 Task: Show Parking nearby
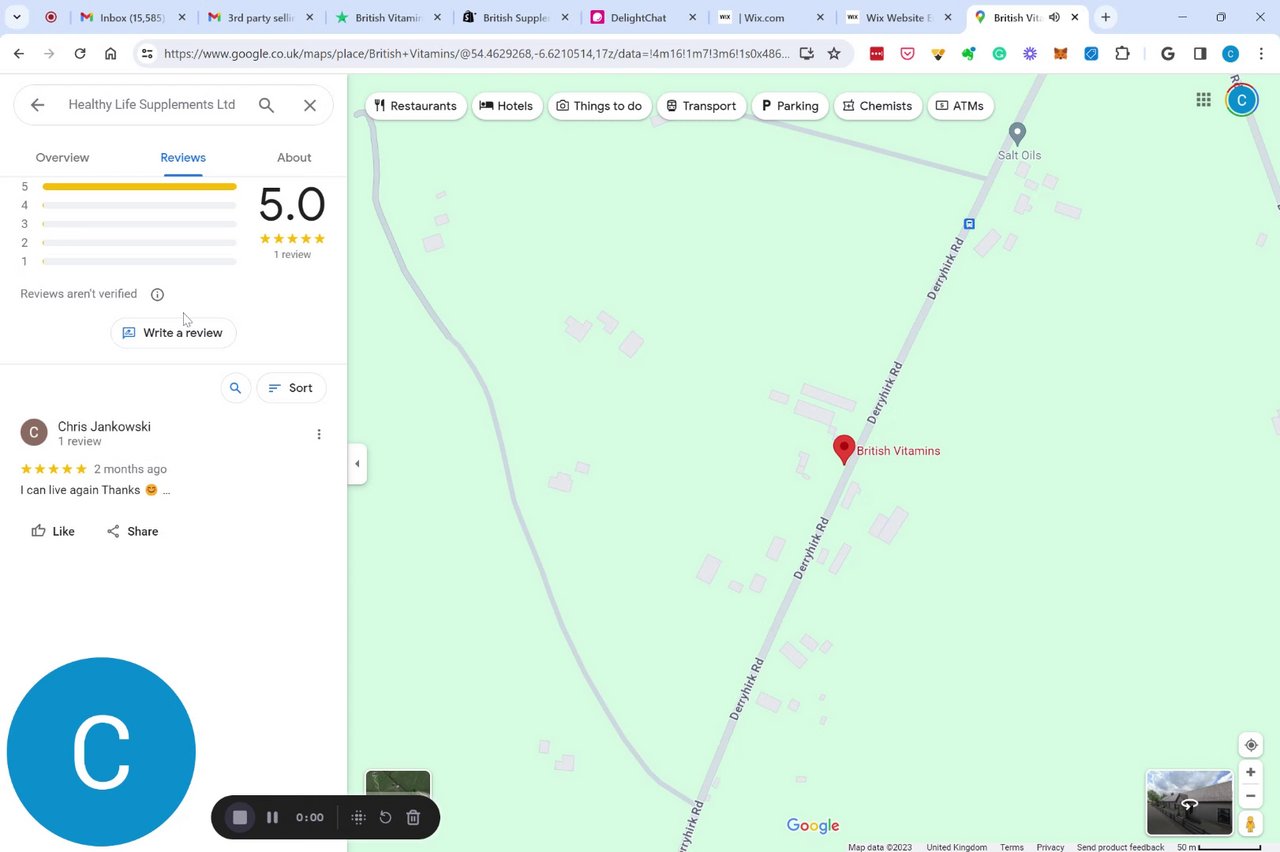pyautogui.click(x=790, y=106)
